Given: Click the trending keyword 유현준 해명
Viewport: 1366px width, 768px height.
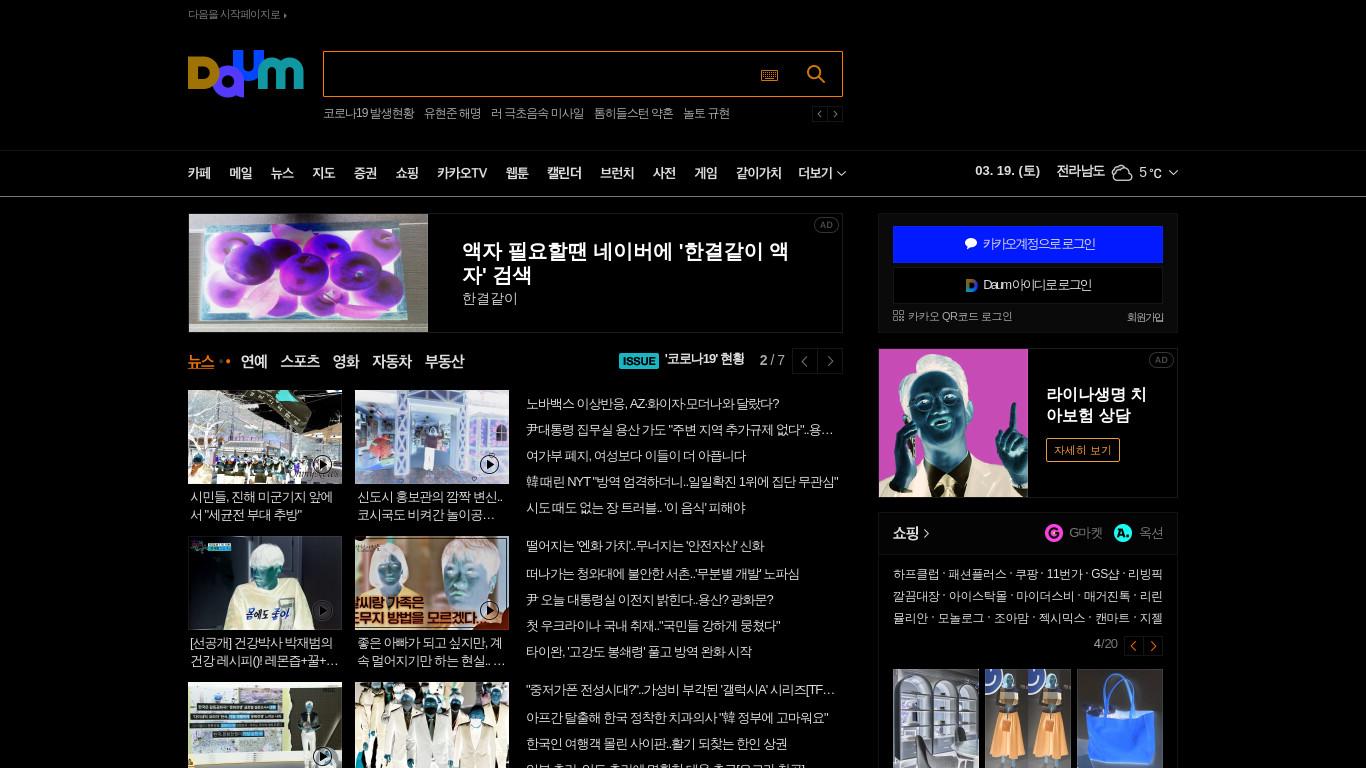Looking at the screenshot, I should [x=452, y=114].
